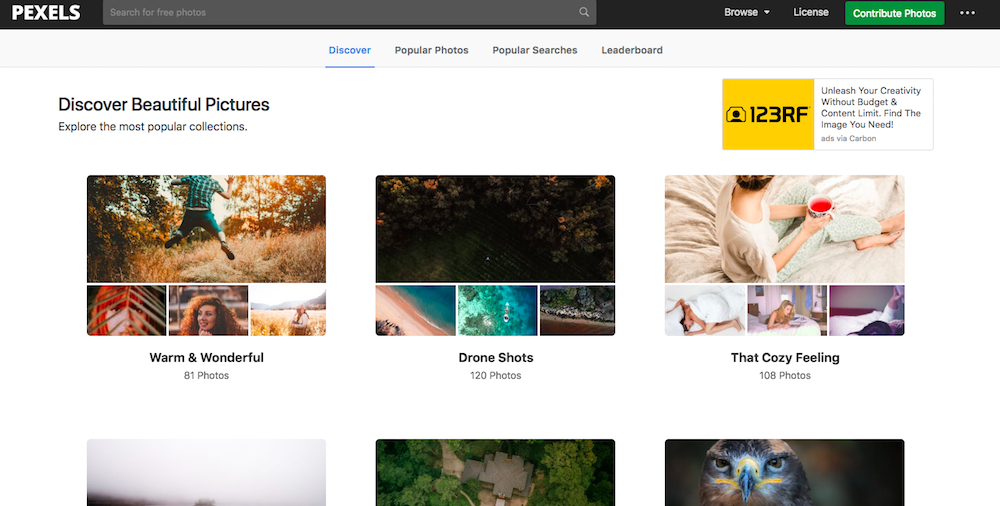This screenshot has width=1000, height=506.
Task: Click the rocky coastline aerial thumbnail
Action: [578, 310]
